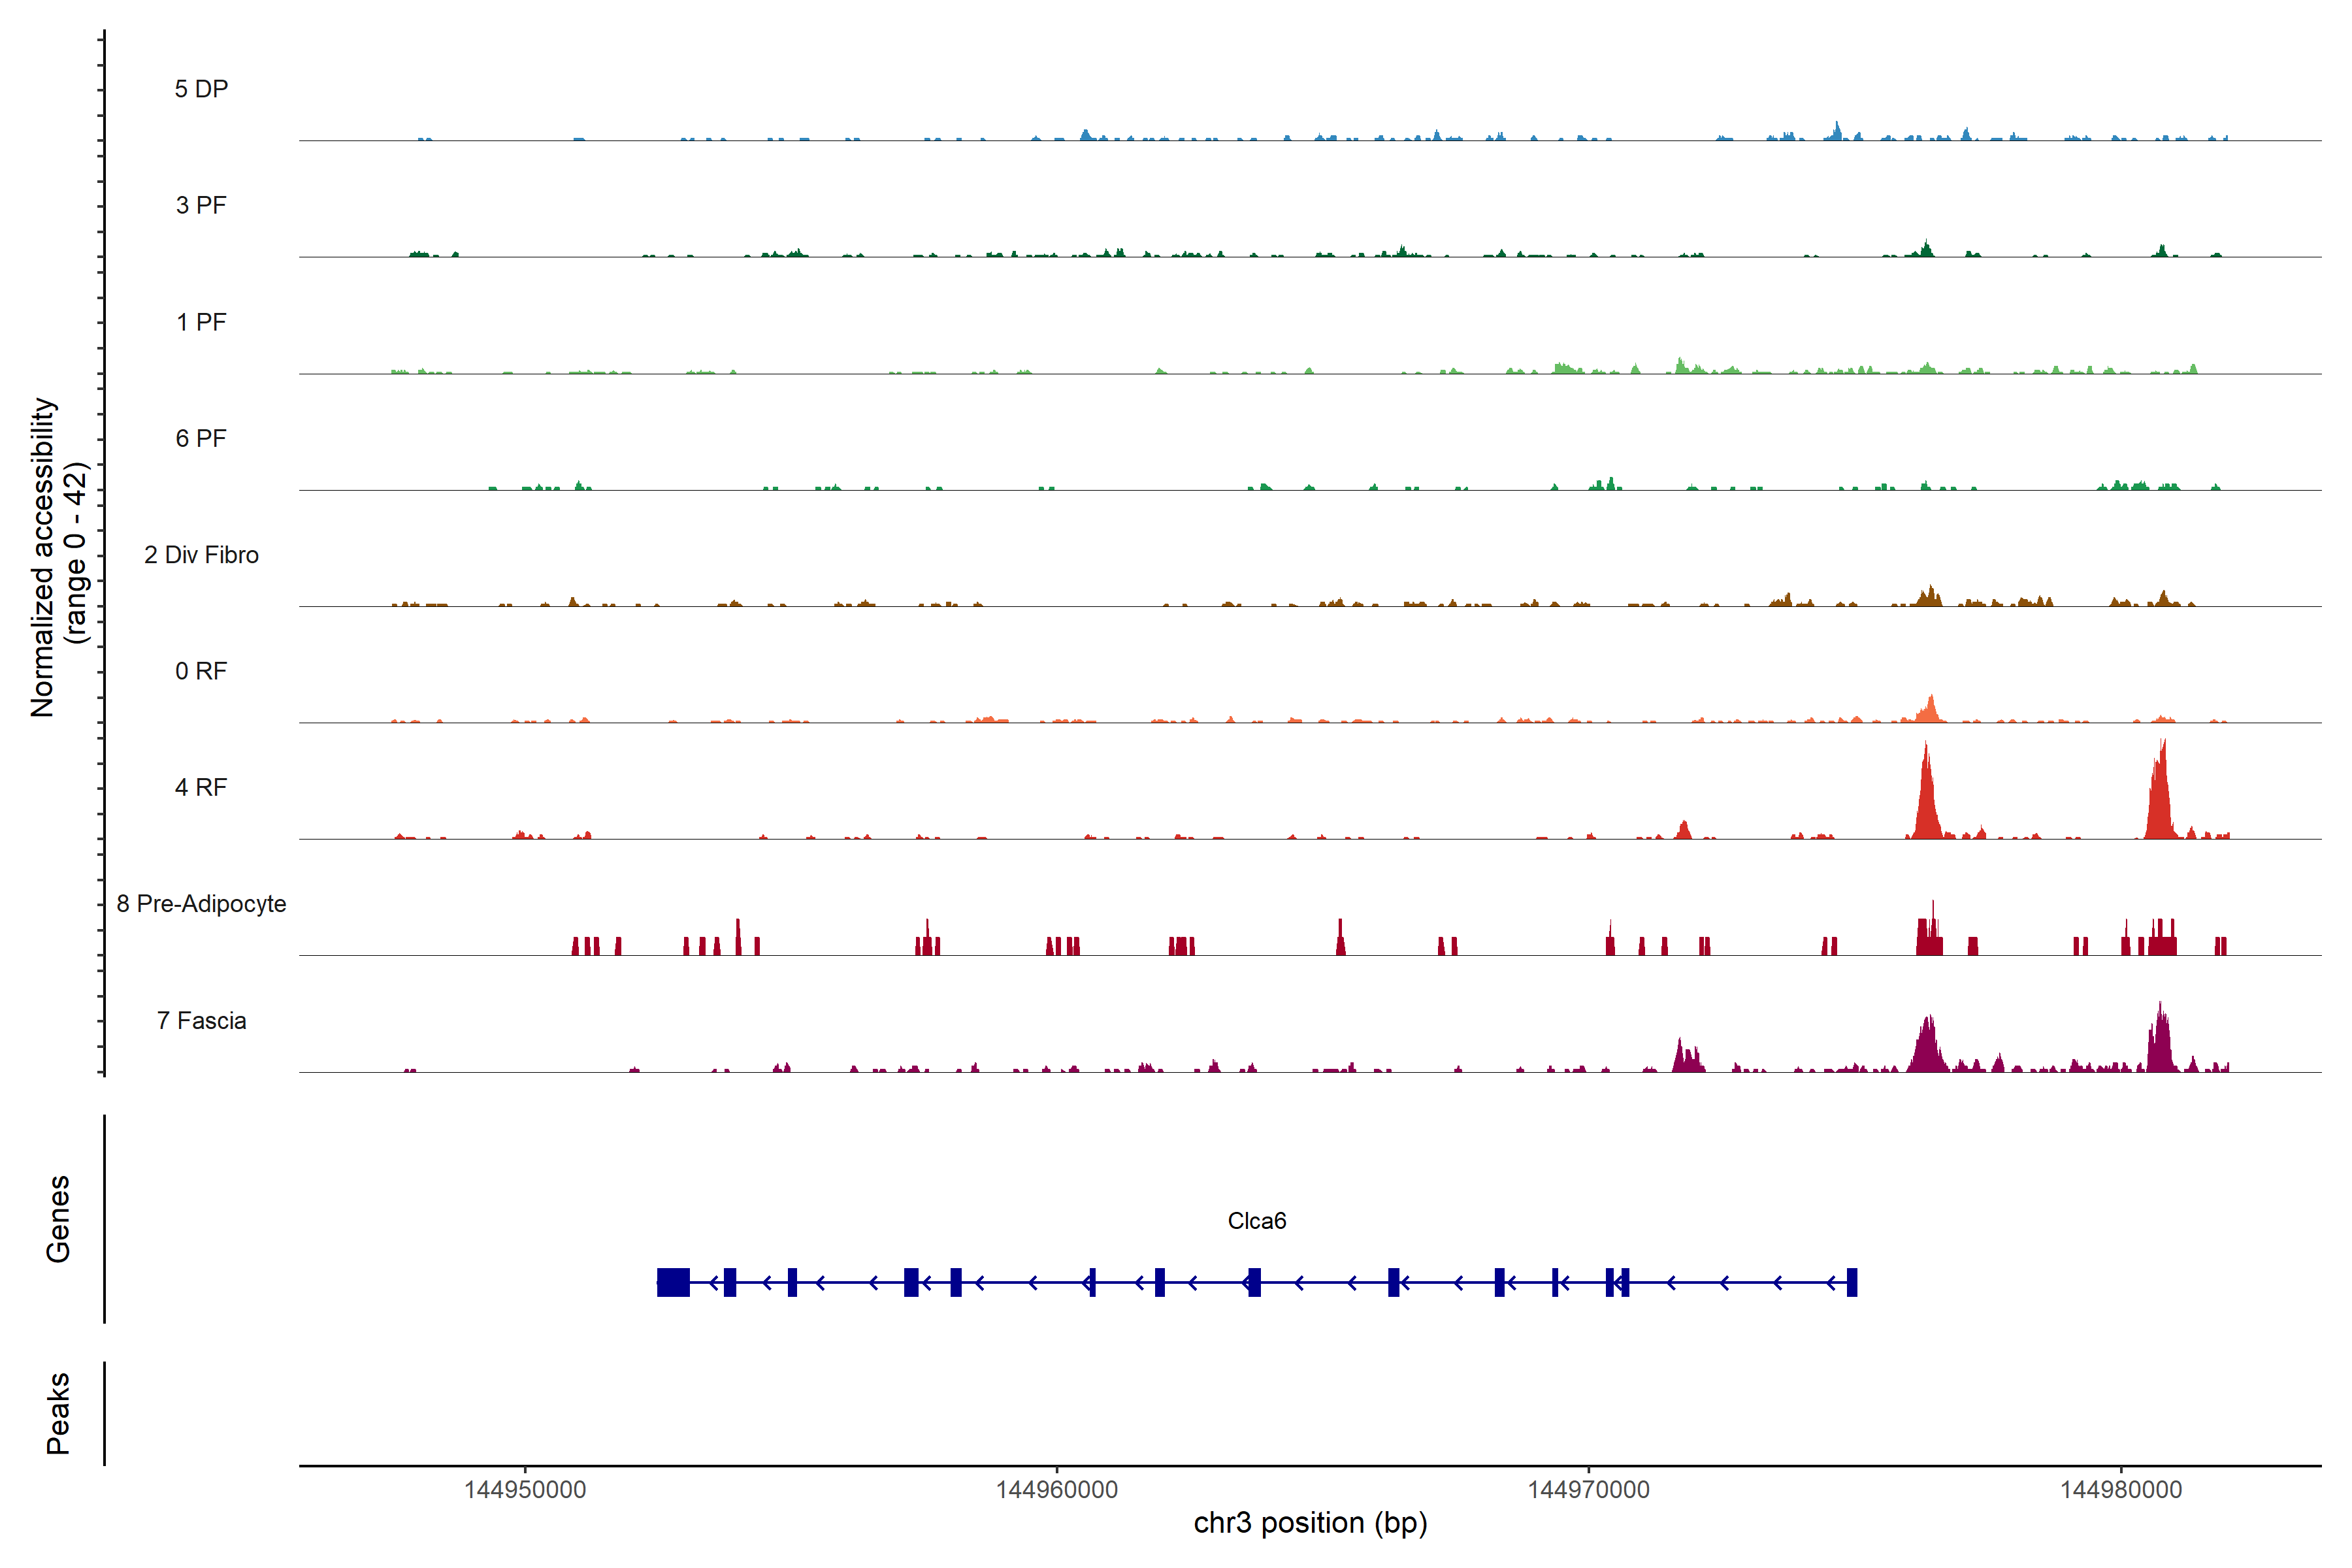
Task: Click the 144950000 axis tick label
Action: point(525,1490)
